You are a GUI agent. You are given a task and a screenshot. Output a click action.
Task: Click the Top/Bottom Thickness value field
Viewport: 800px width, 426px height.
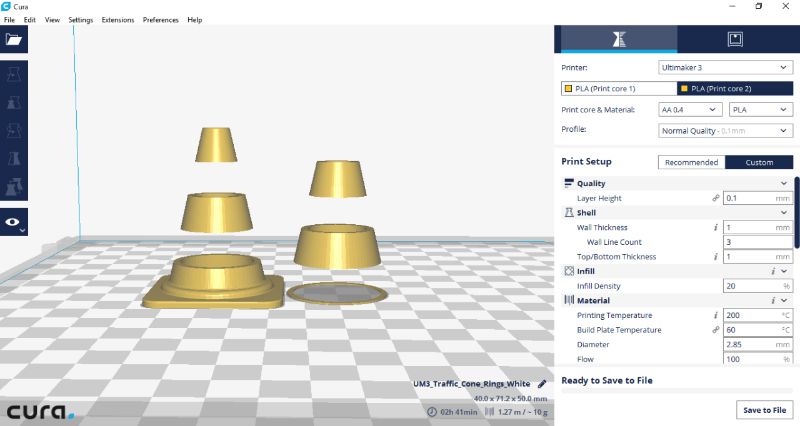758,257
